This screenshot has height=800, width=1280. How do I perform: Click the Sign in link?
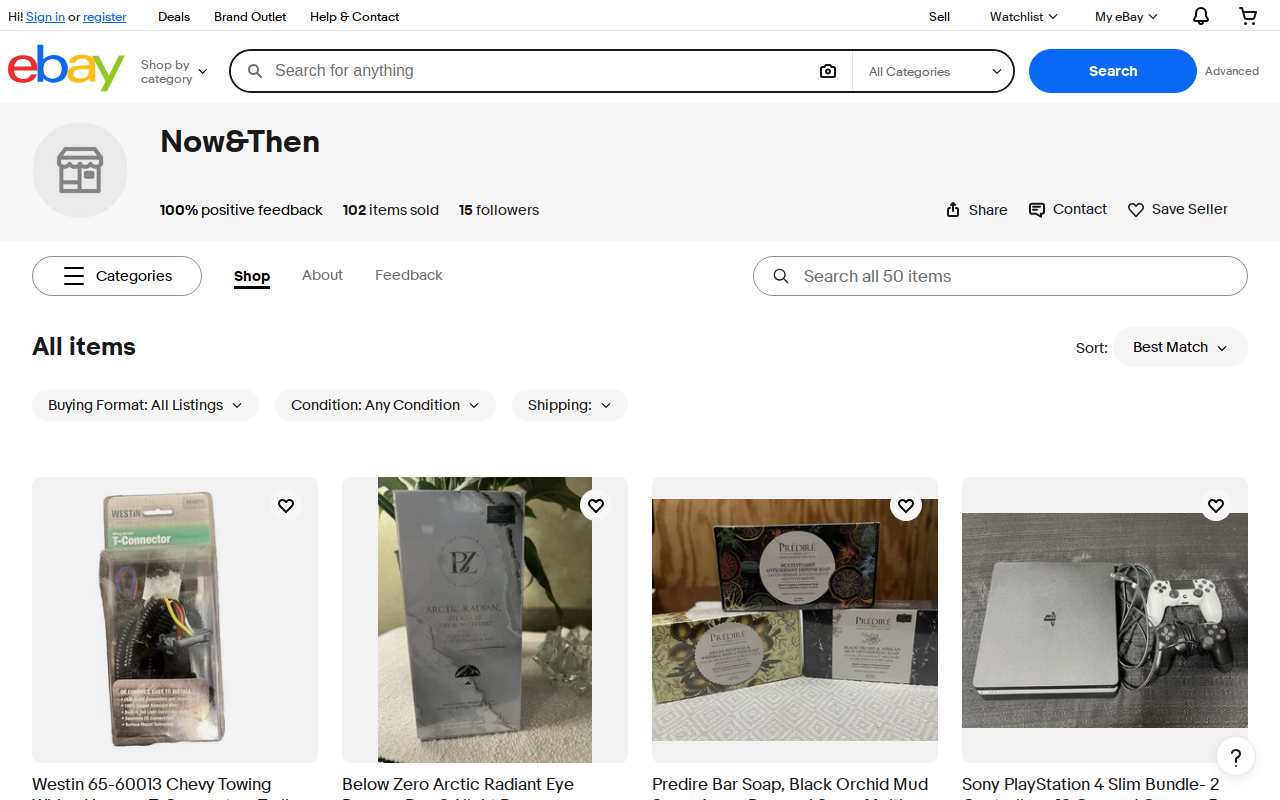(45, 17)
